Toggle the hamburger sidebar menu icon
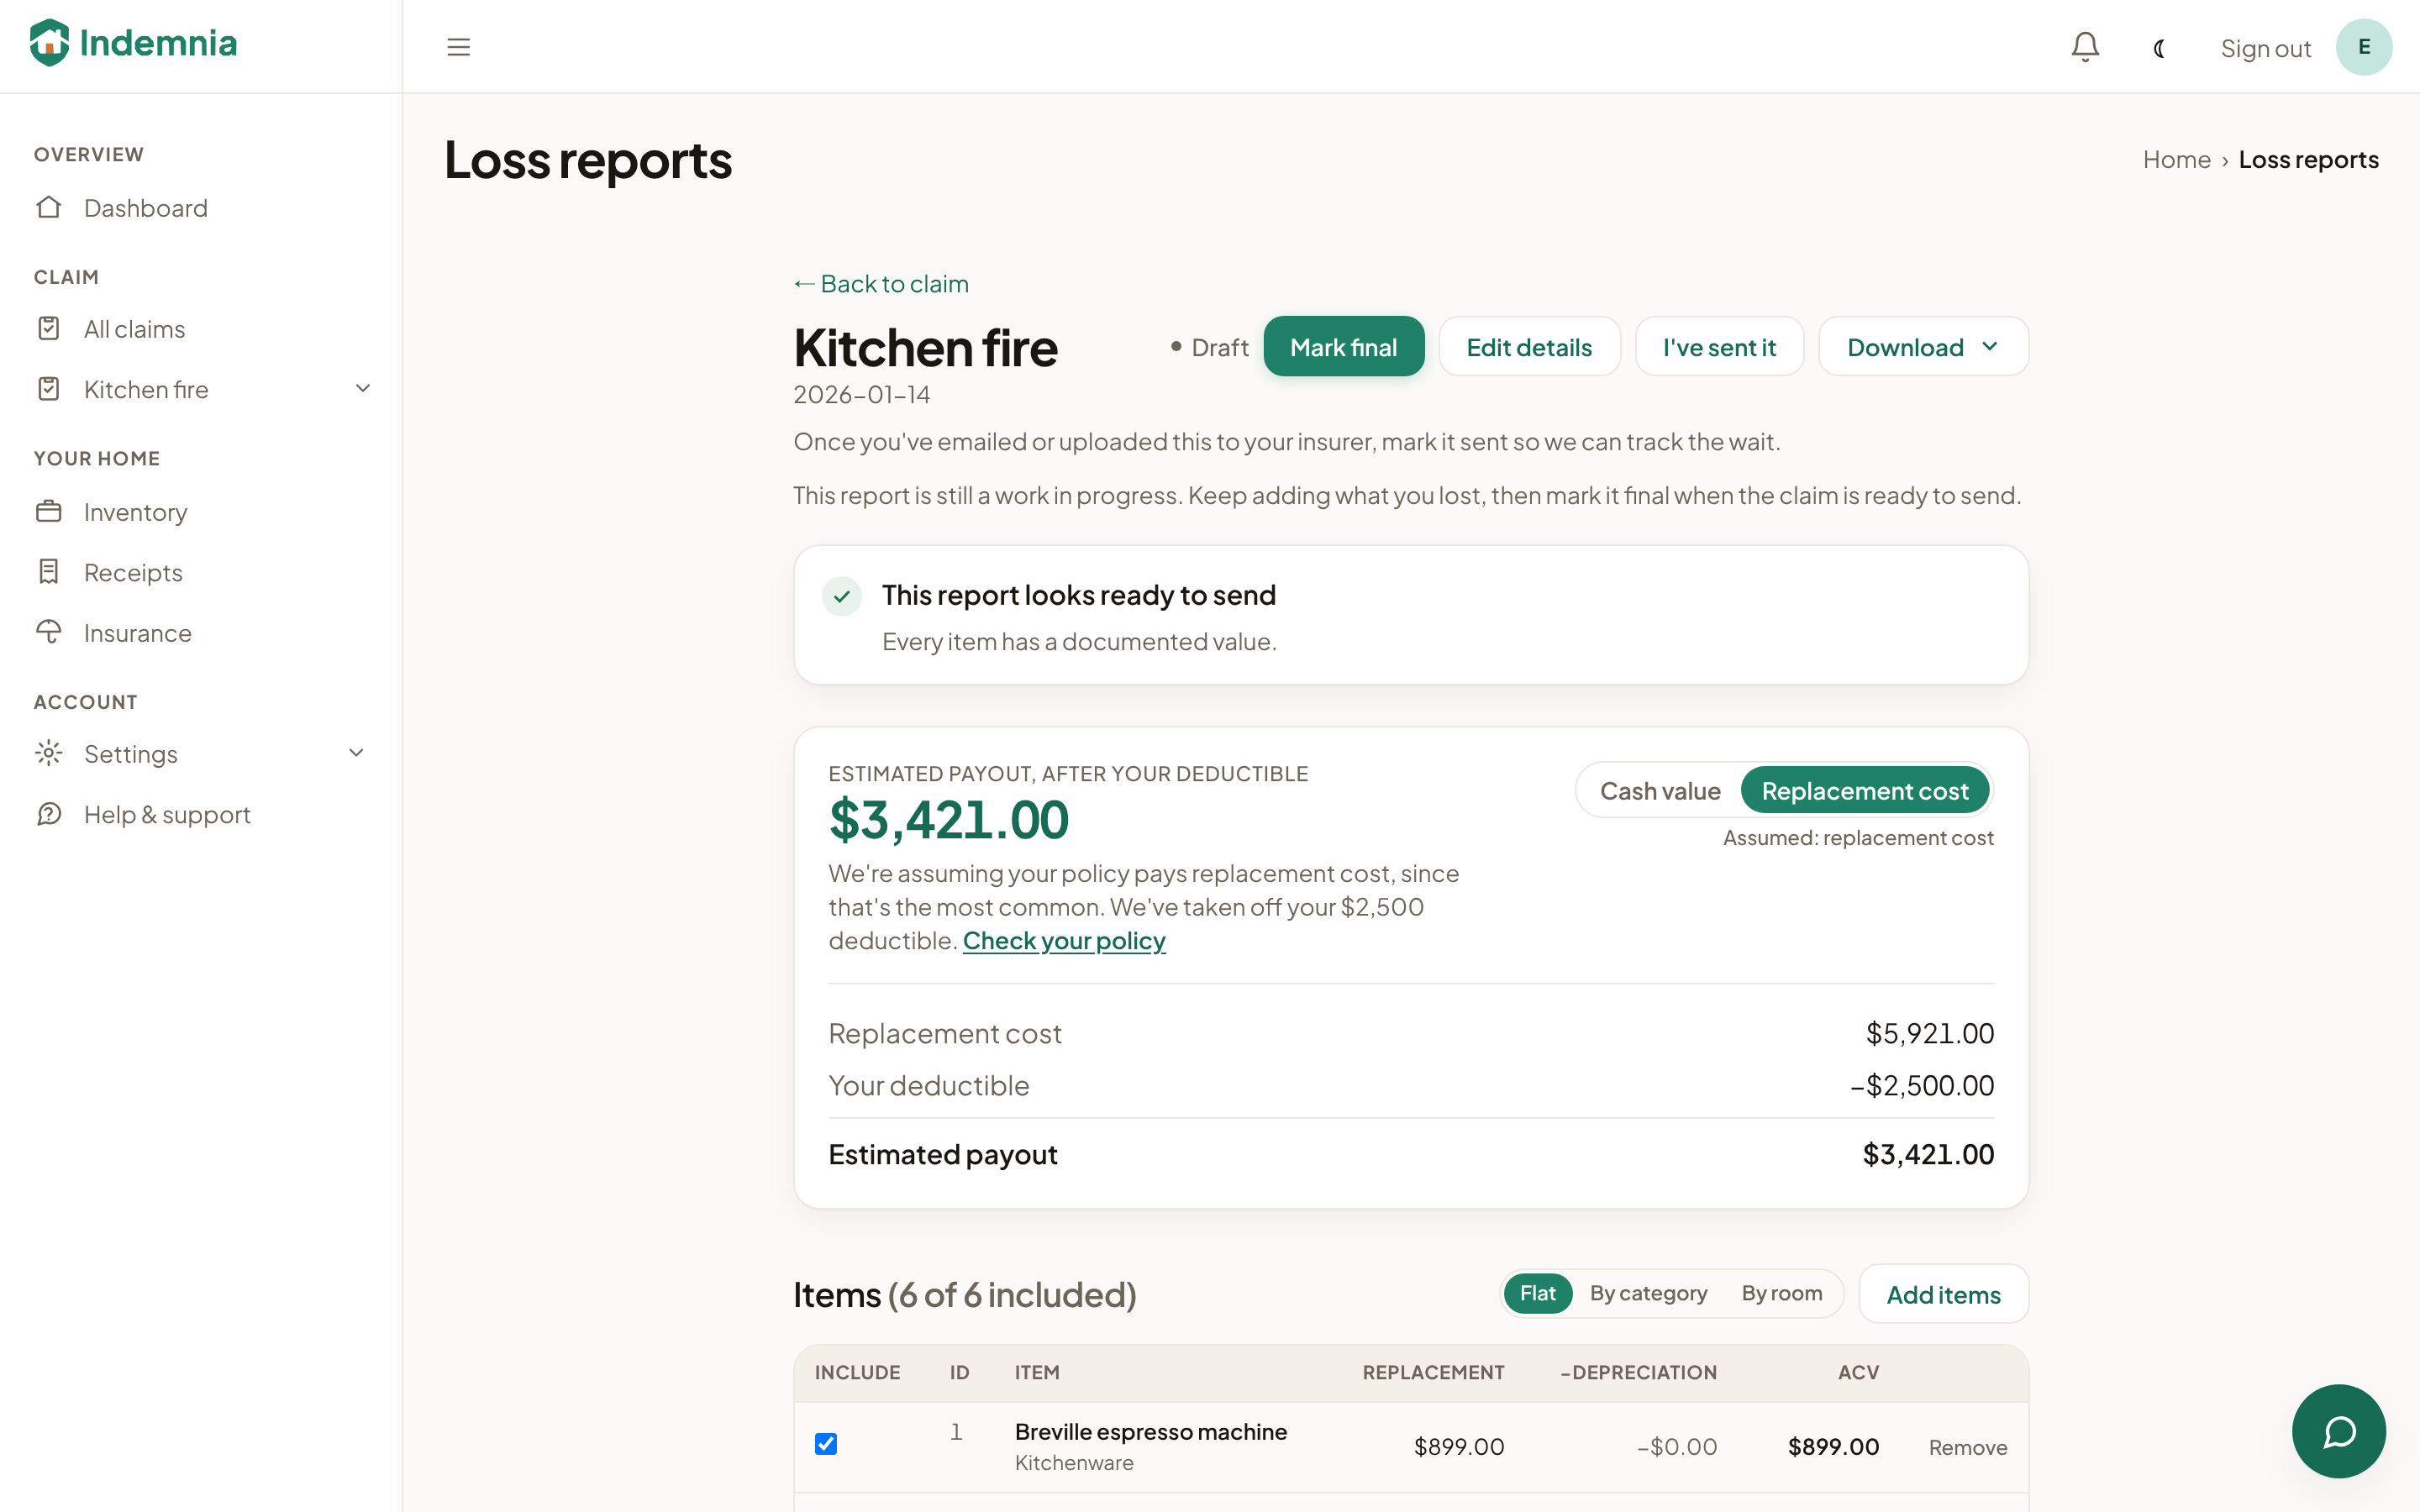The height and width of the screenshot is (1512, 2420). pos(458,47)
